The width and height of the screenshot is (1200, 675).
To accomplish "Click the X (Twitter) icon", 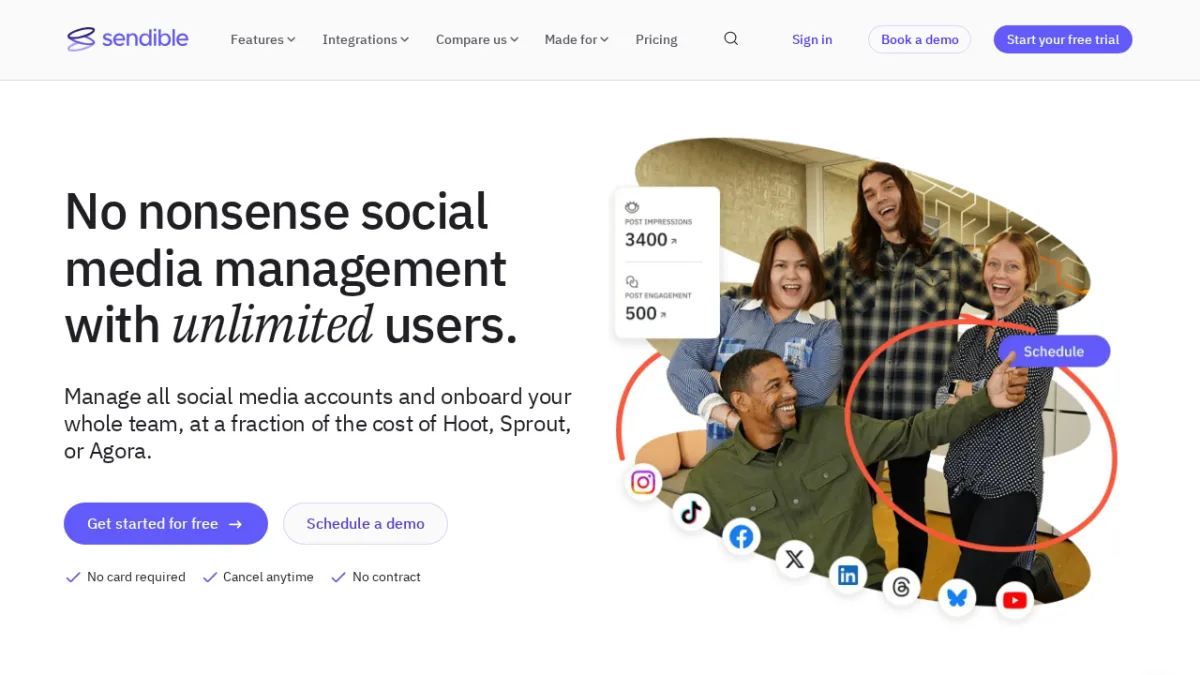I will click(x=795, y=559).
